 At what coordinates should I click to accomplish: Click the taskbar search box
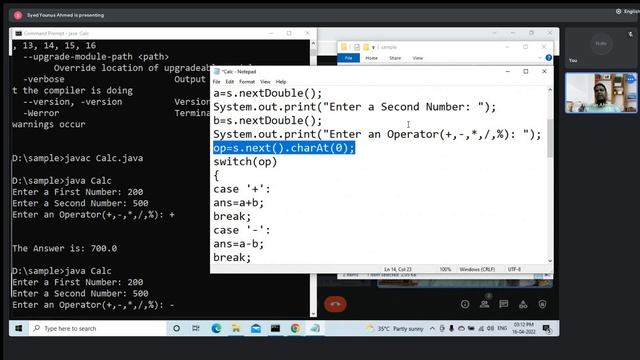point(98,328)
